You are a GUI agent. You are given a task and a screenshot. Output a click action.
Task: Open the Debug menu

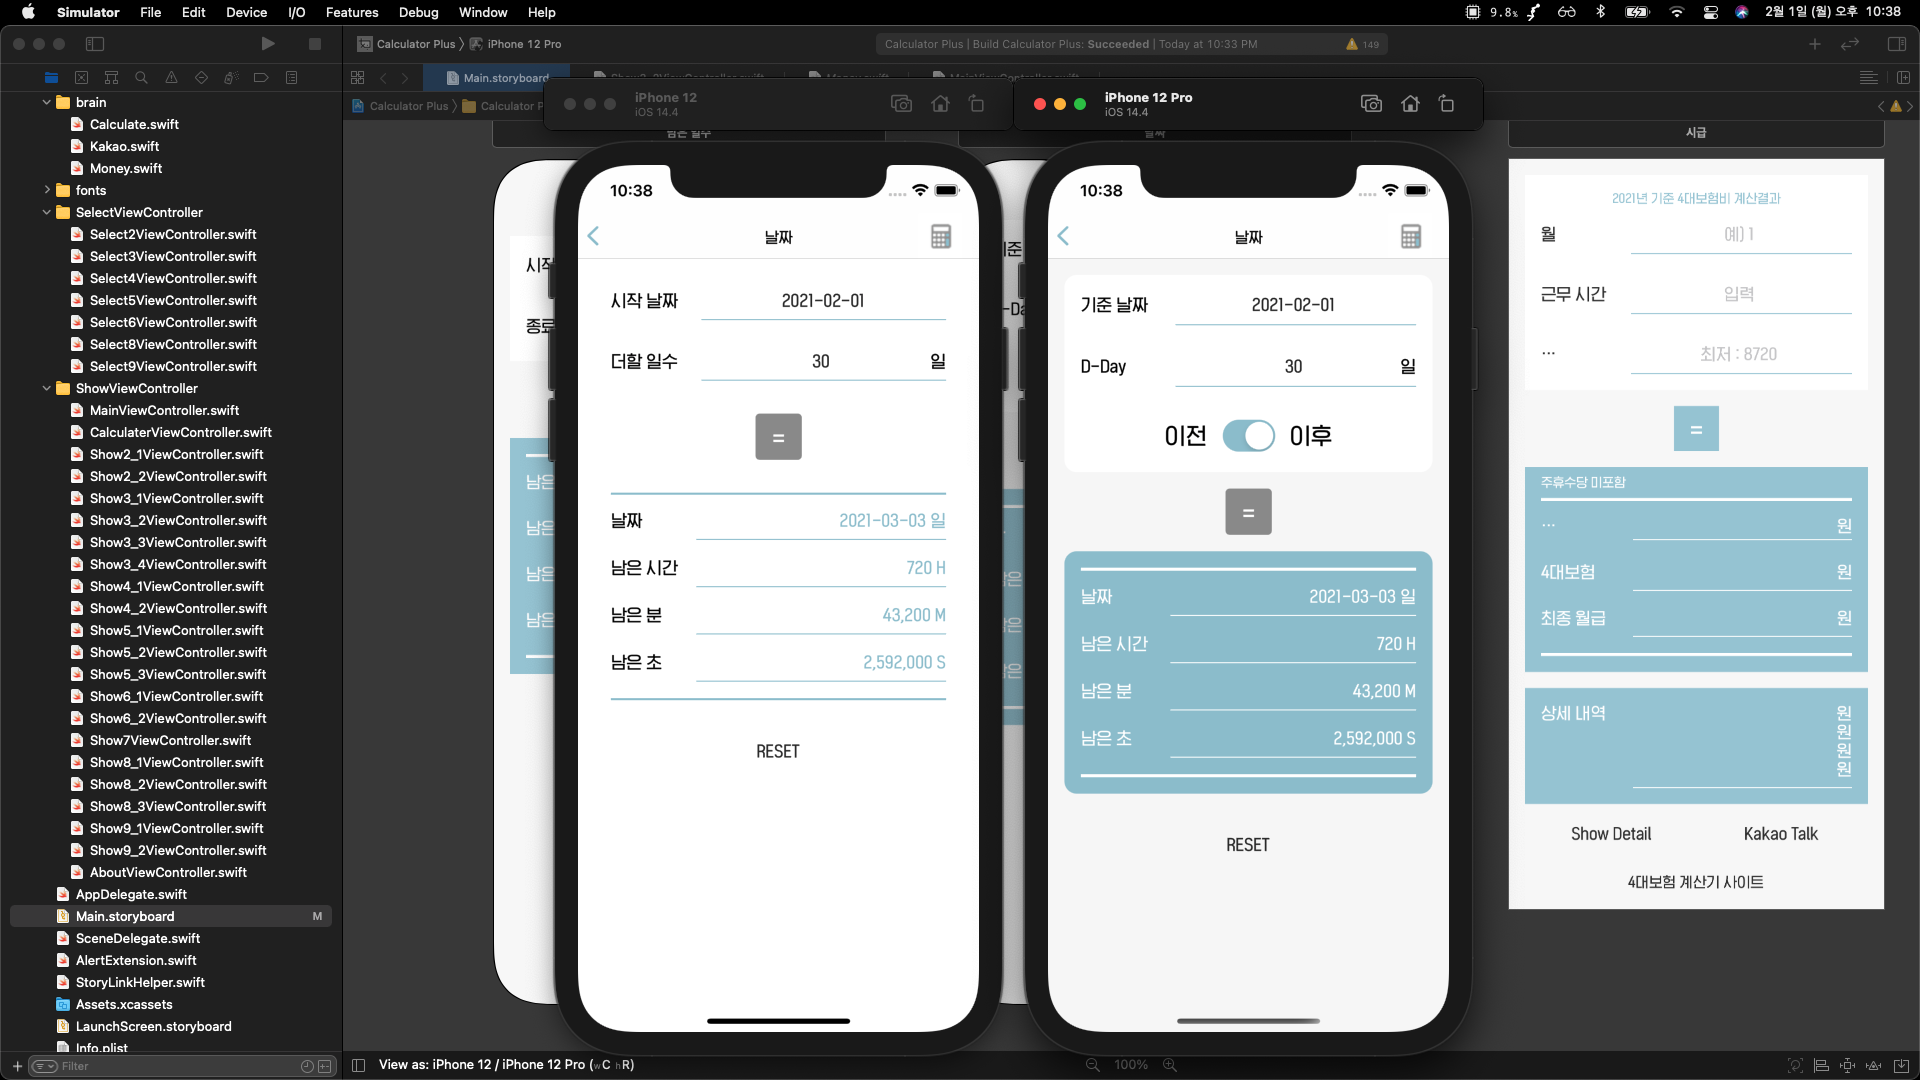click(418, 12)
